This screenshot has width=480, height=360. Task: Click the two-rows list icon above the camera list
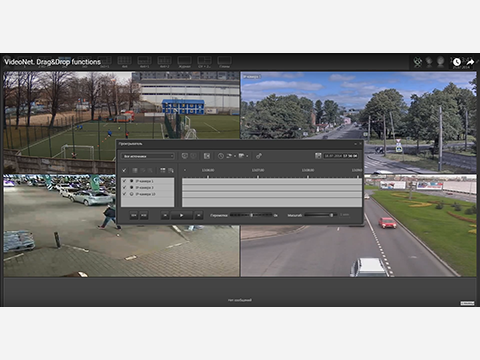pyautogui.click(x=163, y=170)
